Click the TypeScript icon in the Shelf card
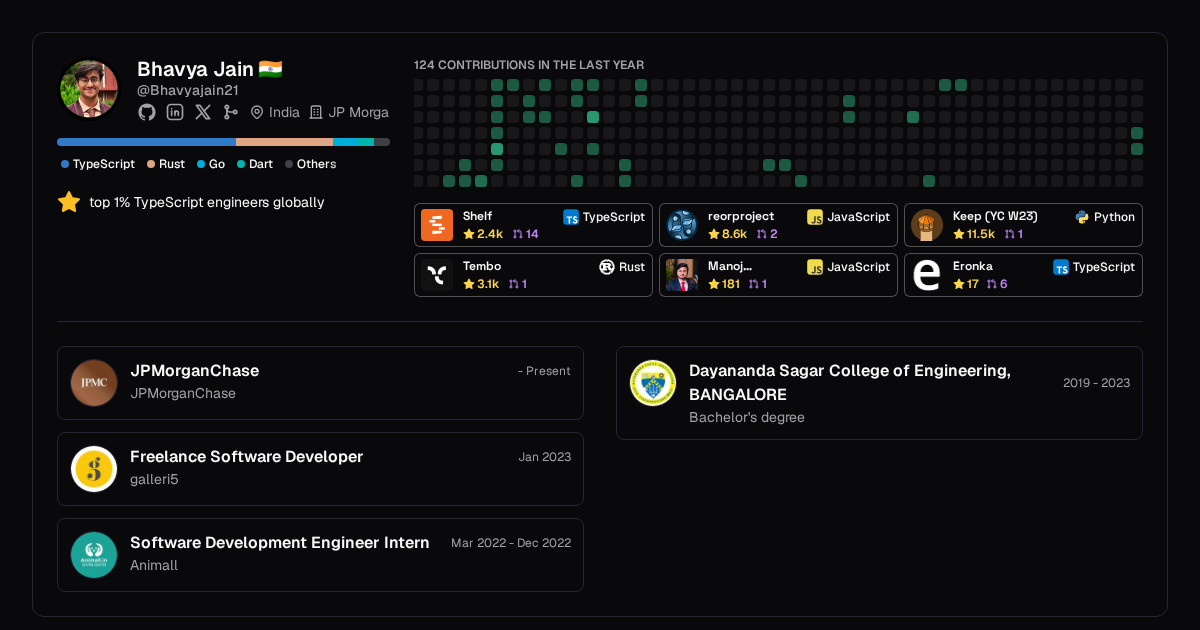This screenshot has width=1200, height=630. point(571,217)
